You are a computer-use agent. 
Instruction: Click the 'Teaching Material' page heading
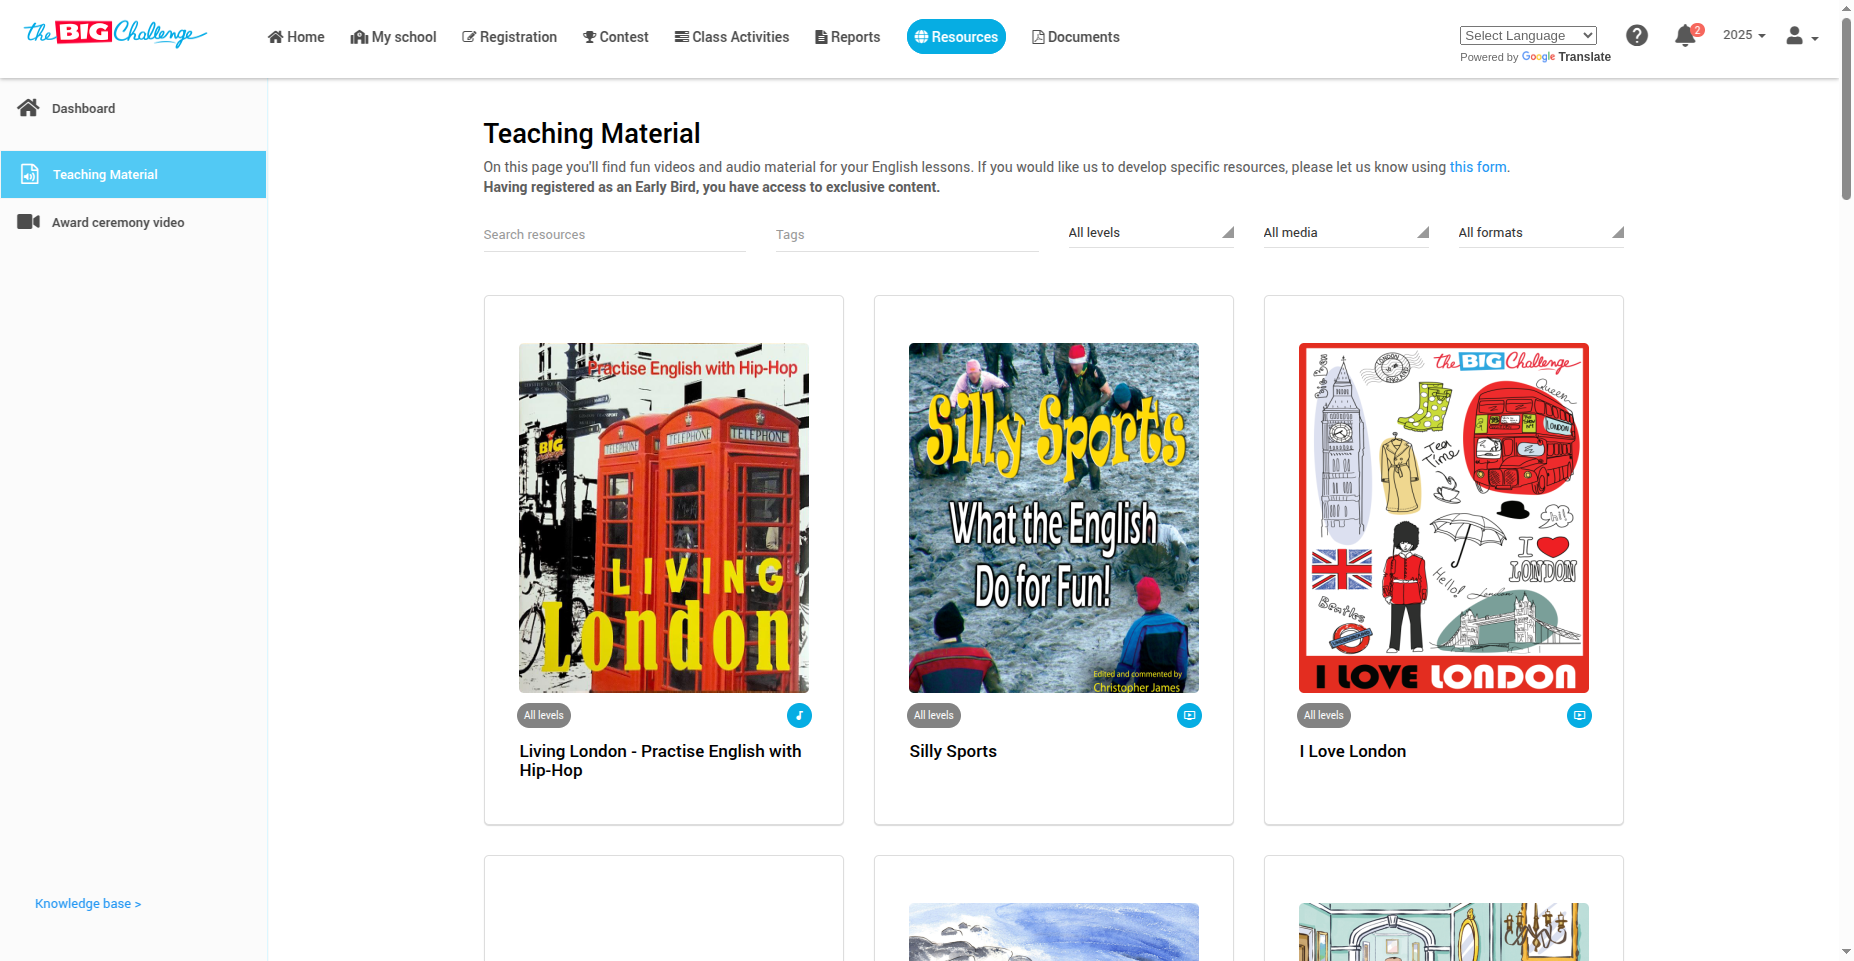pos(592,133)
